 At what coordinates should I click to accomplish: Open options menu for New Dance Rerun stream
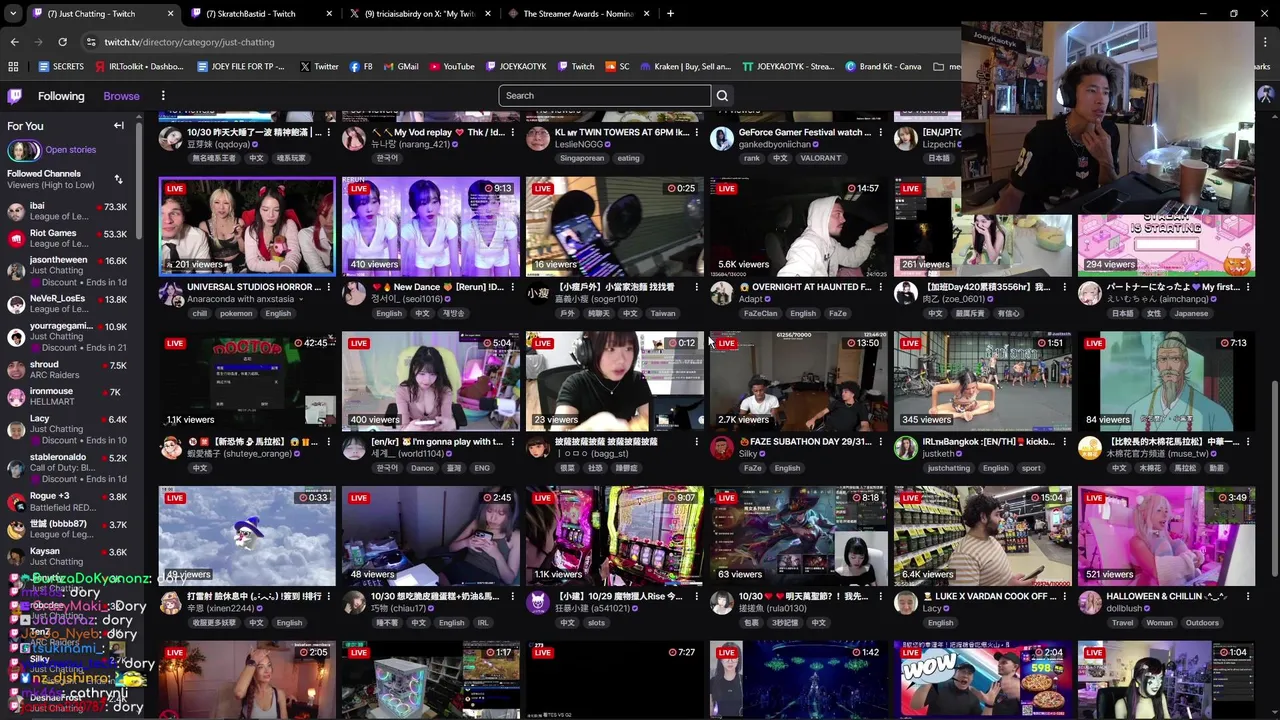coord(512,287)
